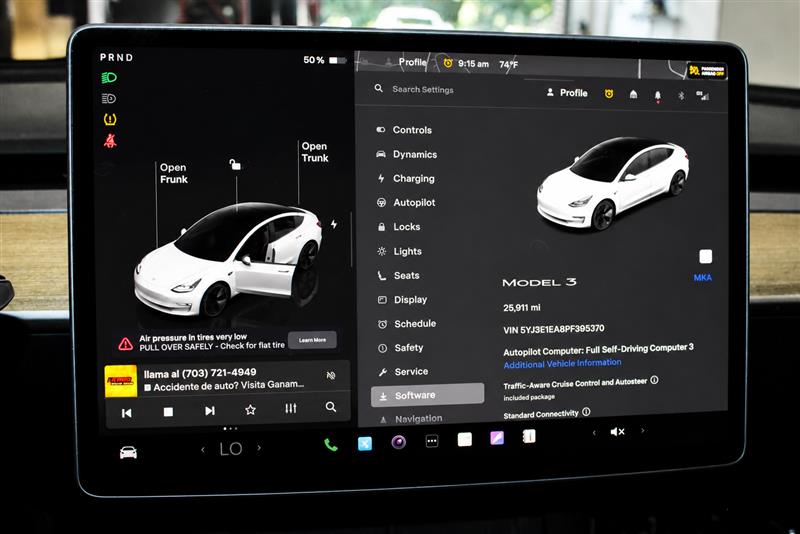Tap the VIN 5YJ3E1EA8PF395370 text
The height and width of the screenshot is (534, 800).
click(554, 329)
